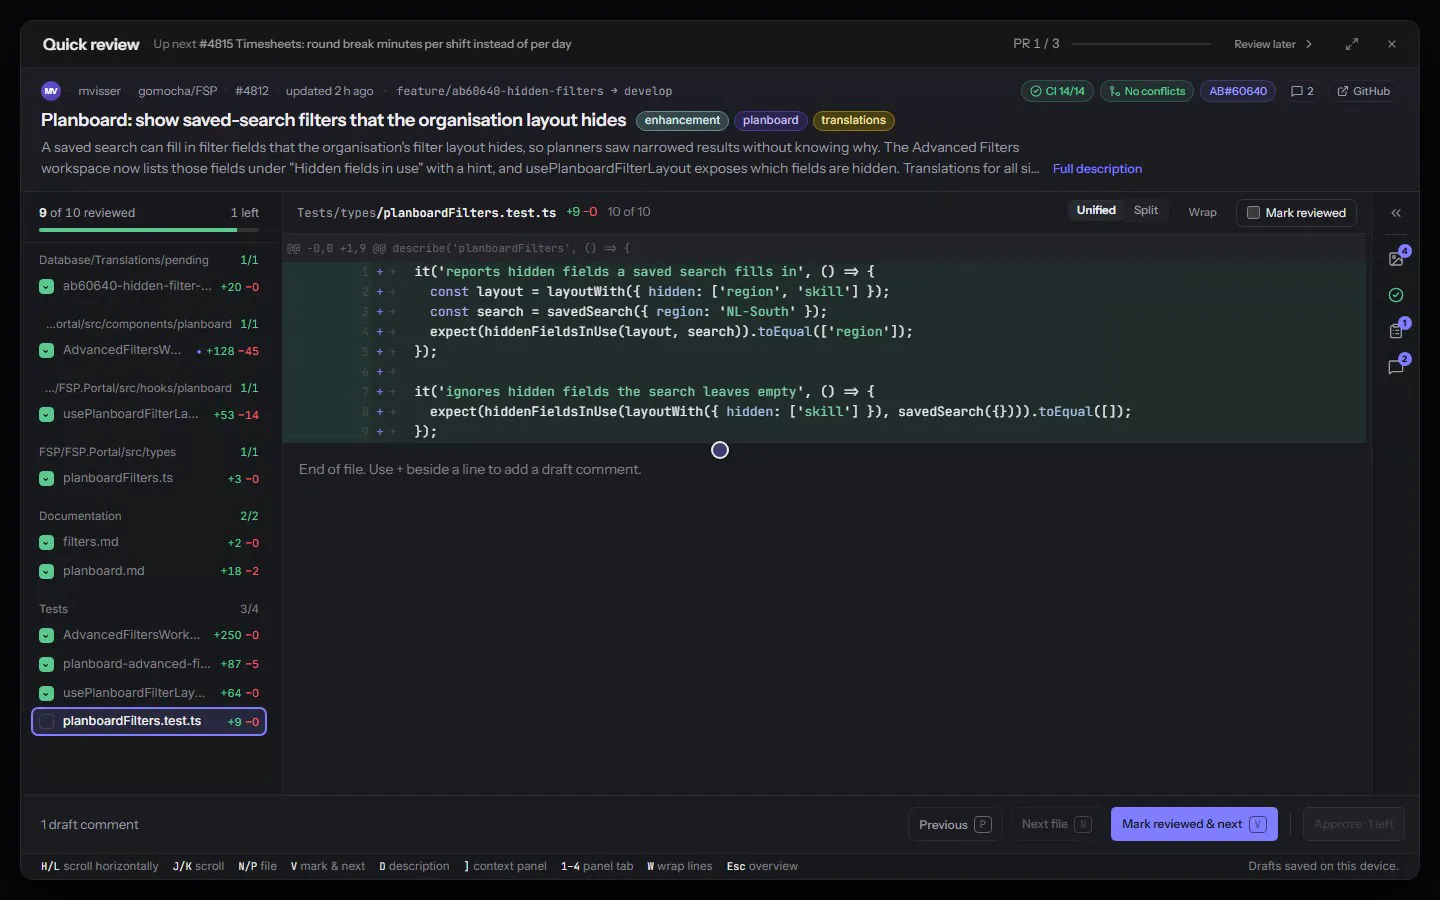The height and width of the screenshot is (900, 1440).
Task: Open the PR on GitHub
Action: [x=1364, y=91]
